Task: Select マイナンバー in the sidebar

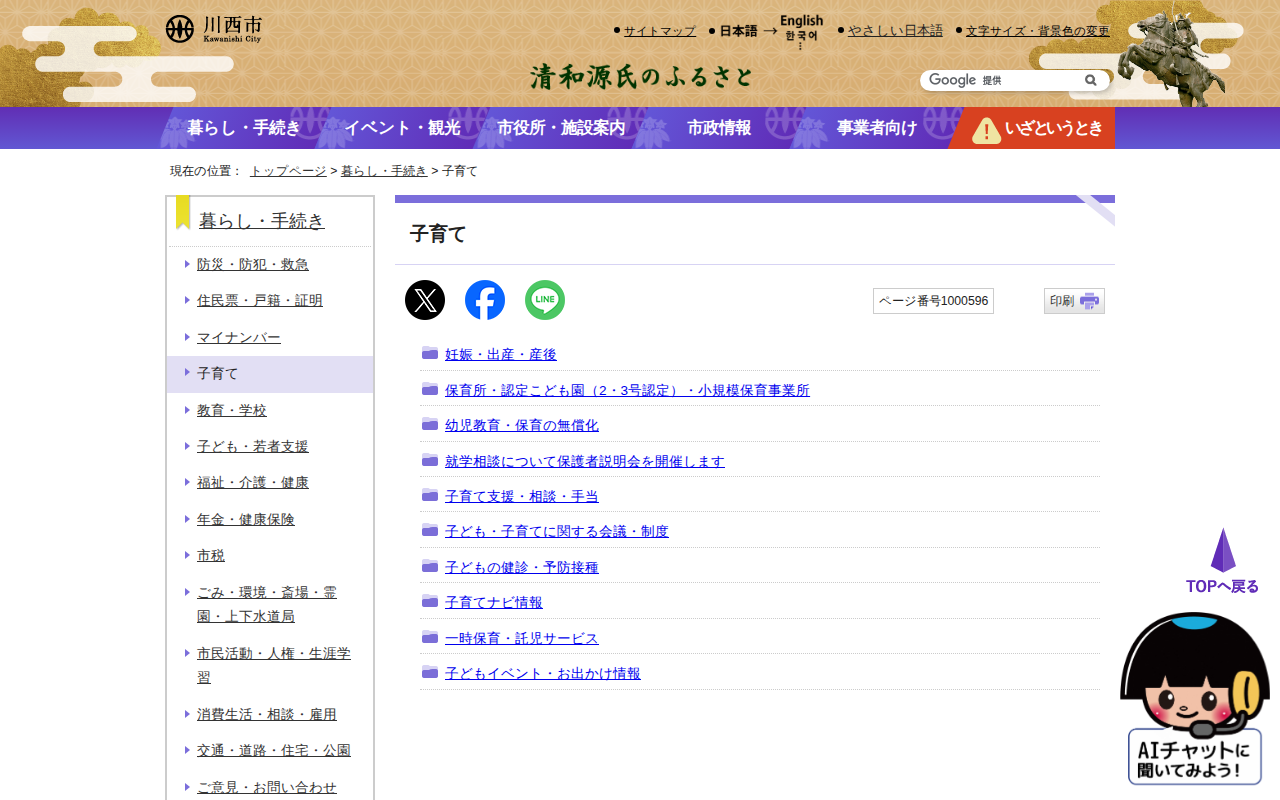Action: click(x=238, y=337)
